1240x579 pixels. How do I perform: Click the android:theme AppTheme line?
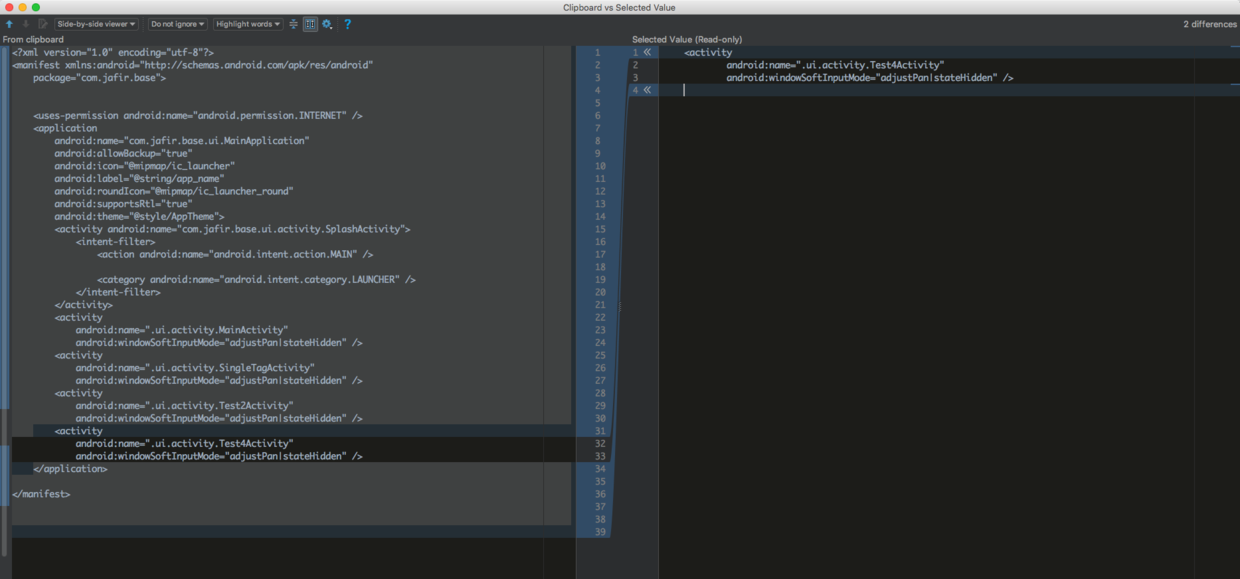click(x=139, y=216)
